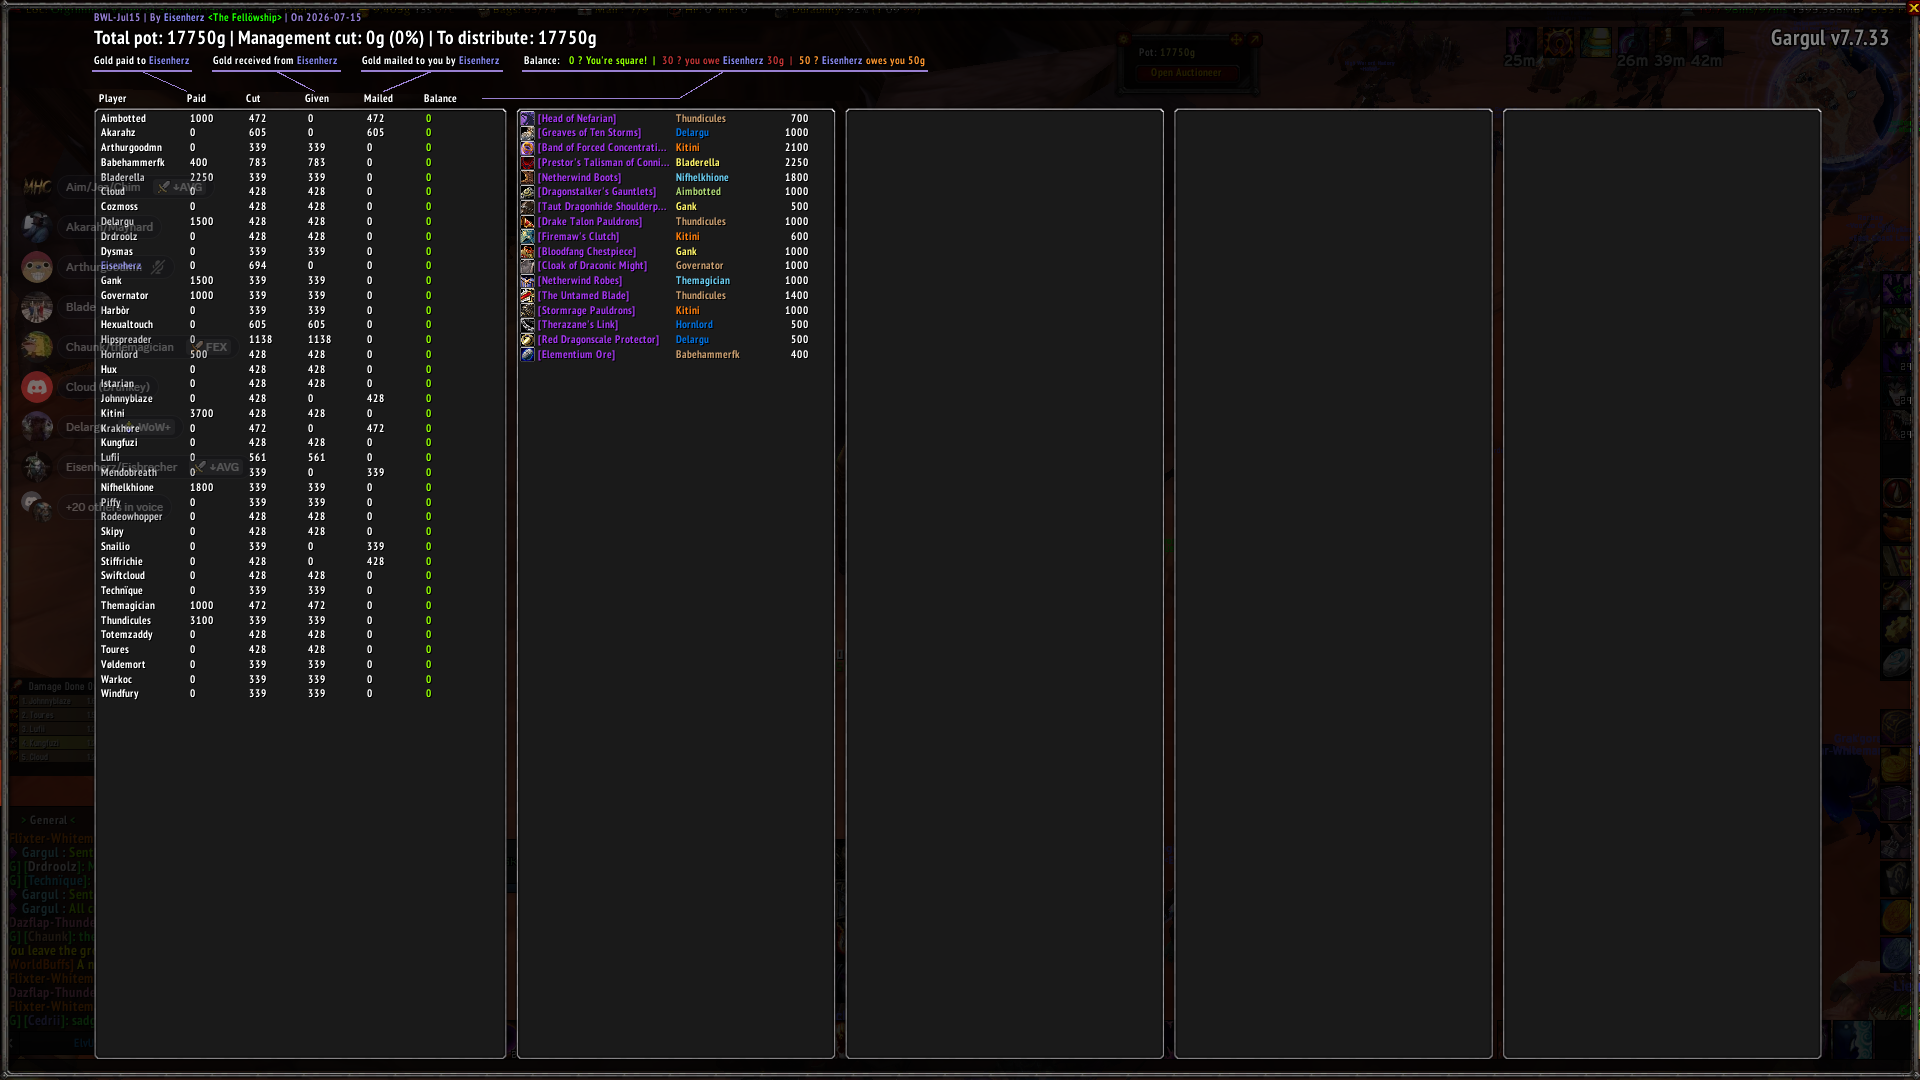Select the Therazane's Link item icon

point(527,325)
